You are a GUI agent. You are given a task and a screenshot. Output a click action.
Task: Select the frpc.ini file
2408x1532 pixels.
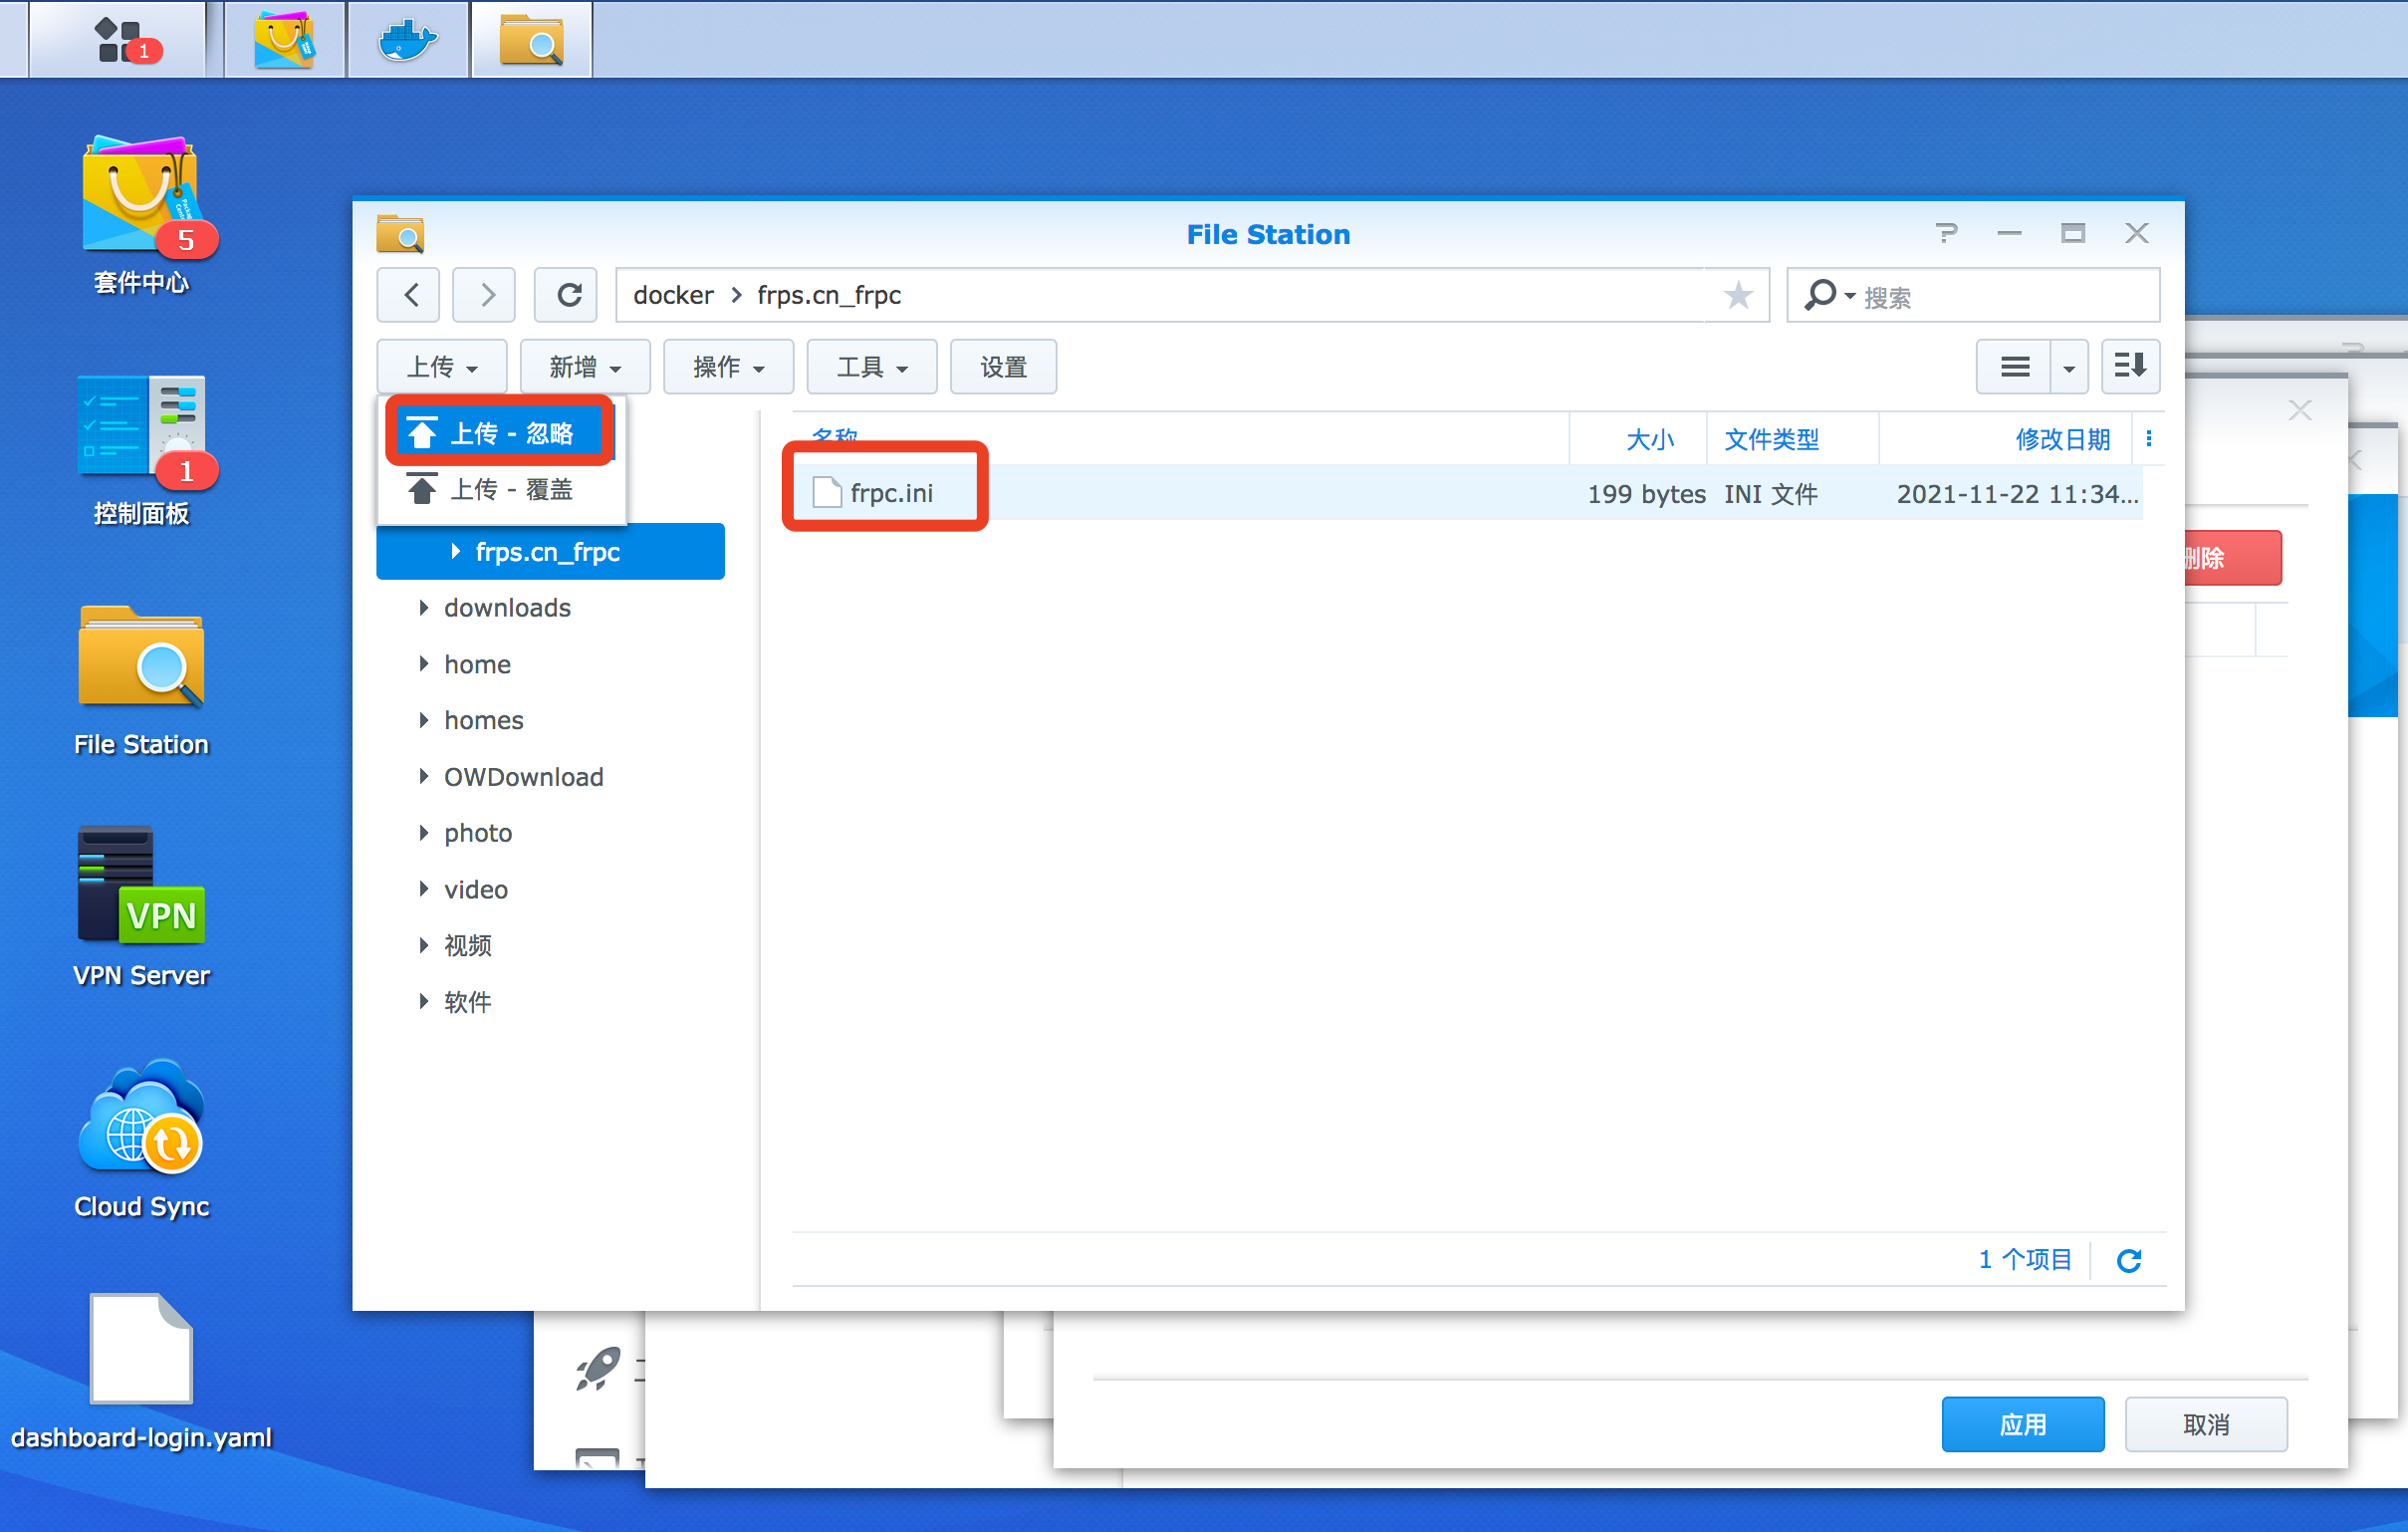(x=890, y=493)
